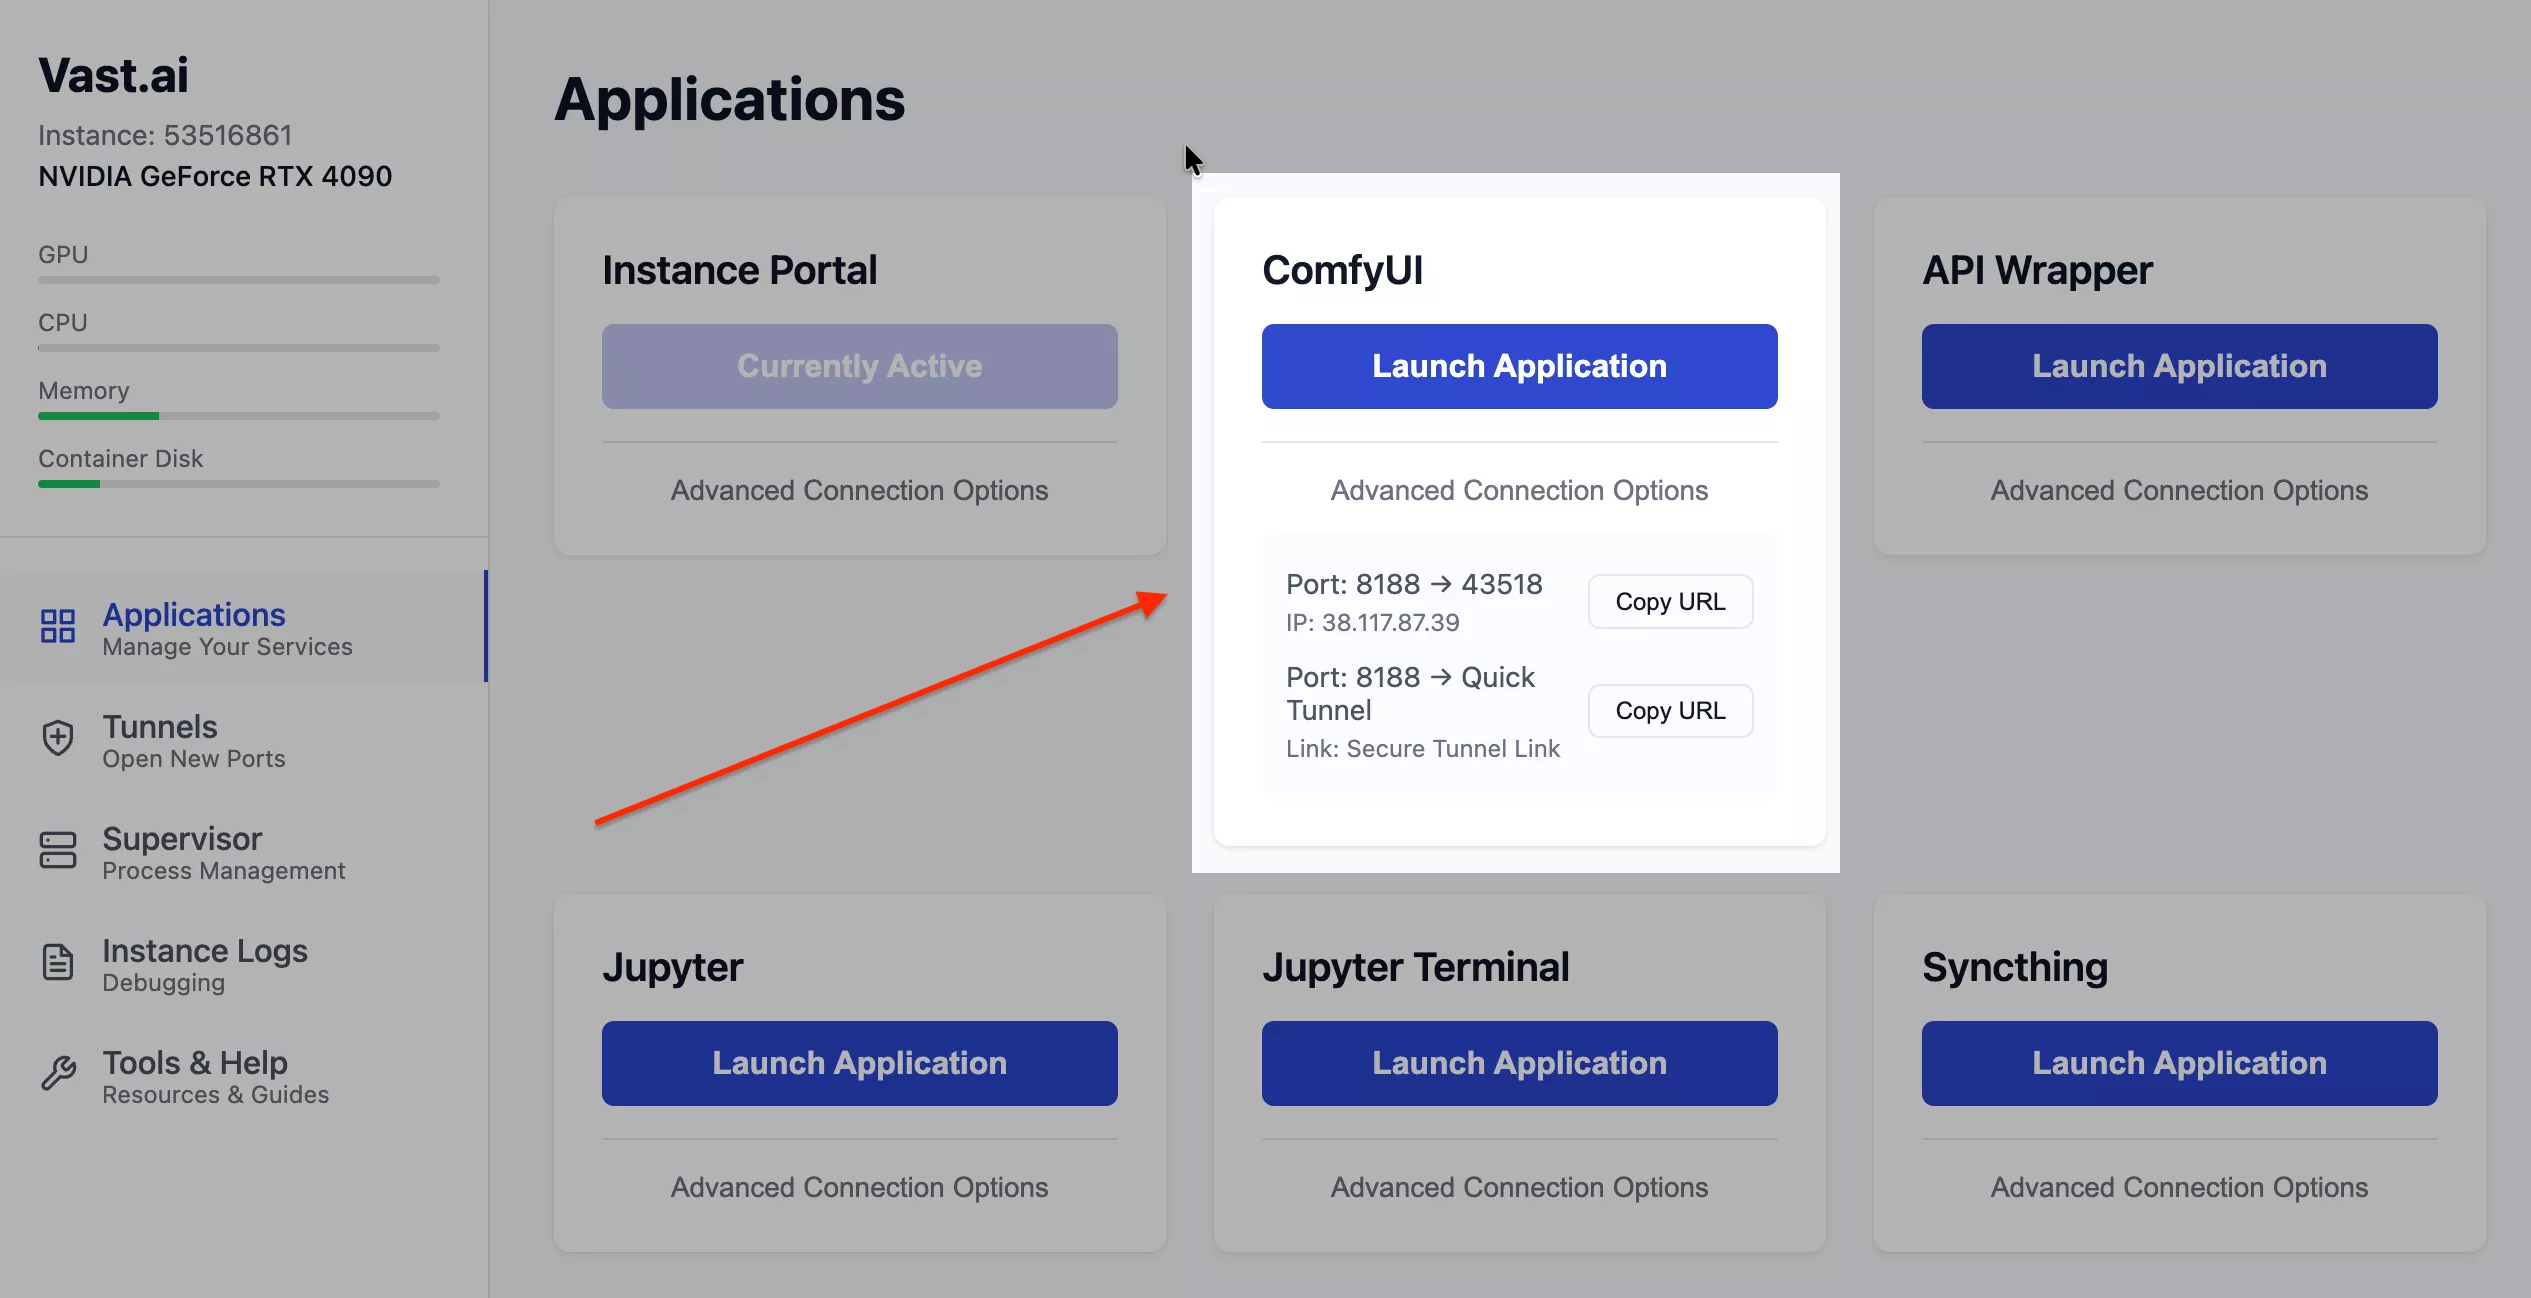The image size is (2531, 1298).
Task: Click the Vast.ai logo title
Action: pyautogui.click(x=113, y=75)
